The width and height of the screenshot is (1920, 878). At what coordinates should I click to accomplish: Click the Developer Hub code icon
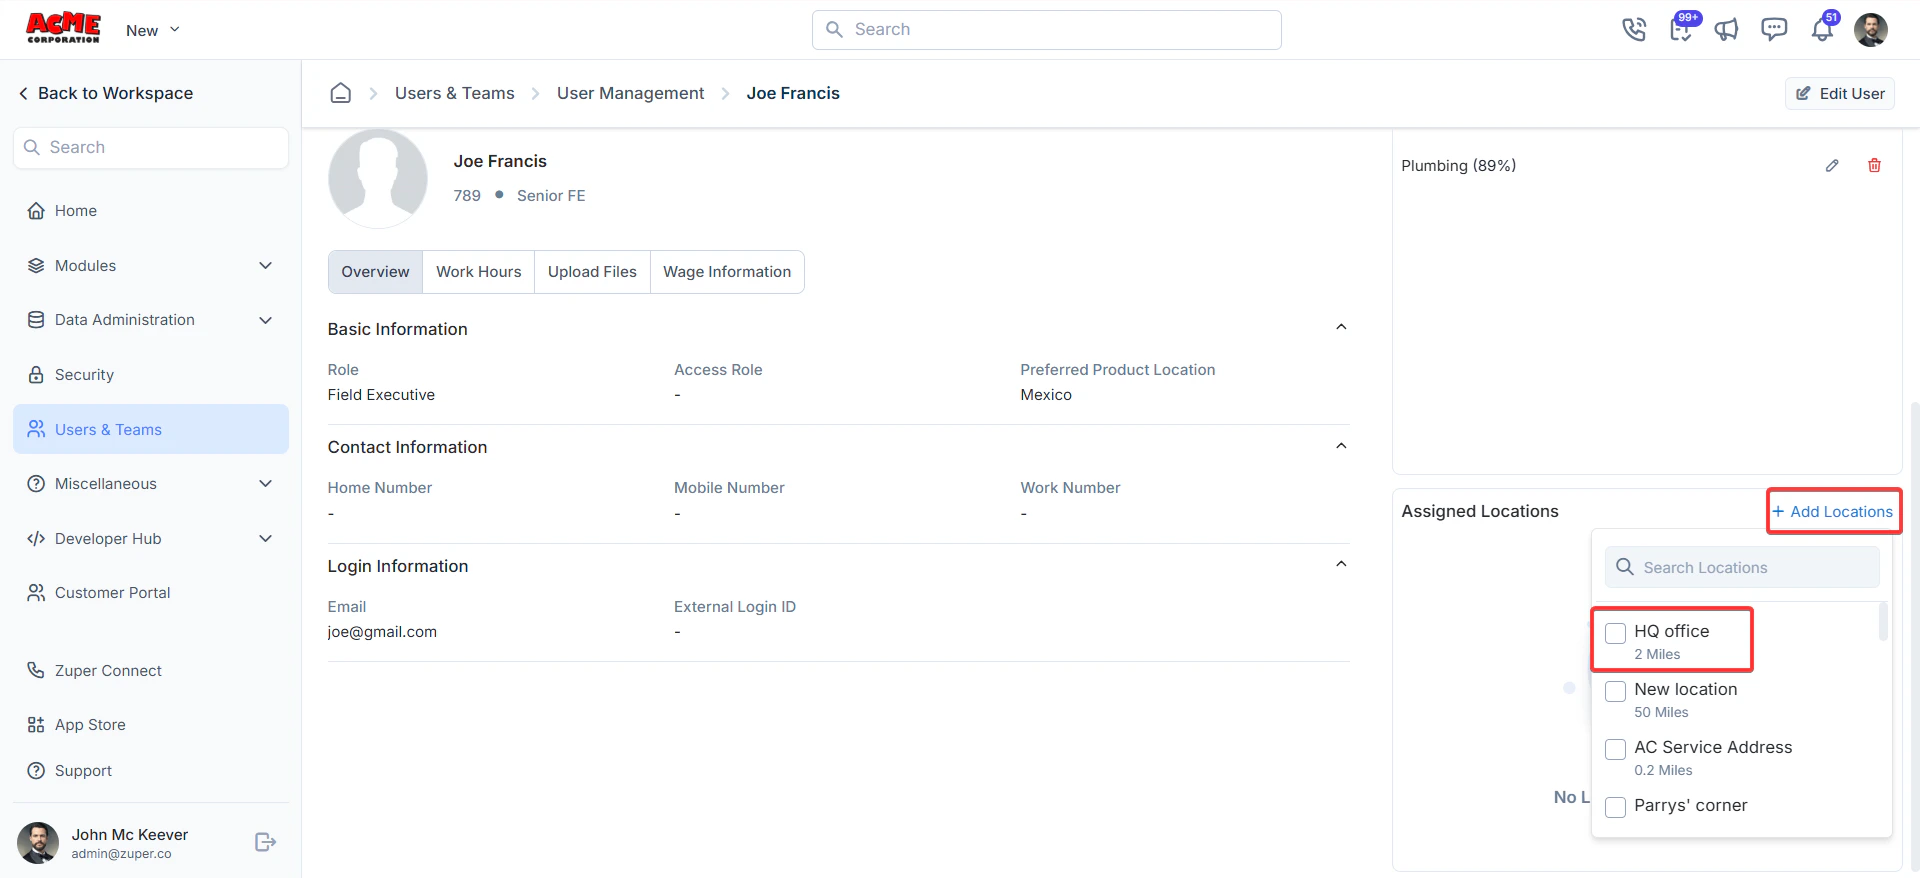pyautogui.click(x=36, y=539)
